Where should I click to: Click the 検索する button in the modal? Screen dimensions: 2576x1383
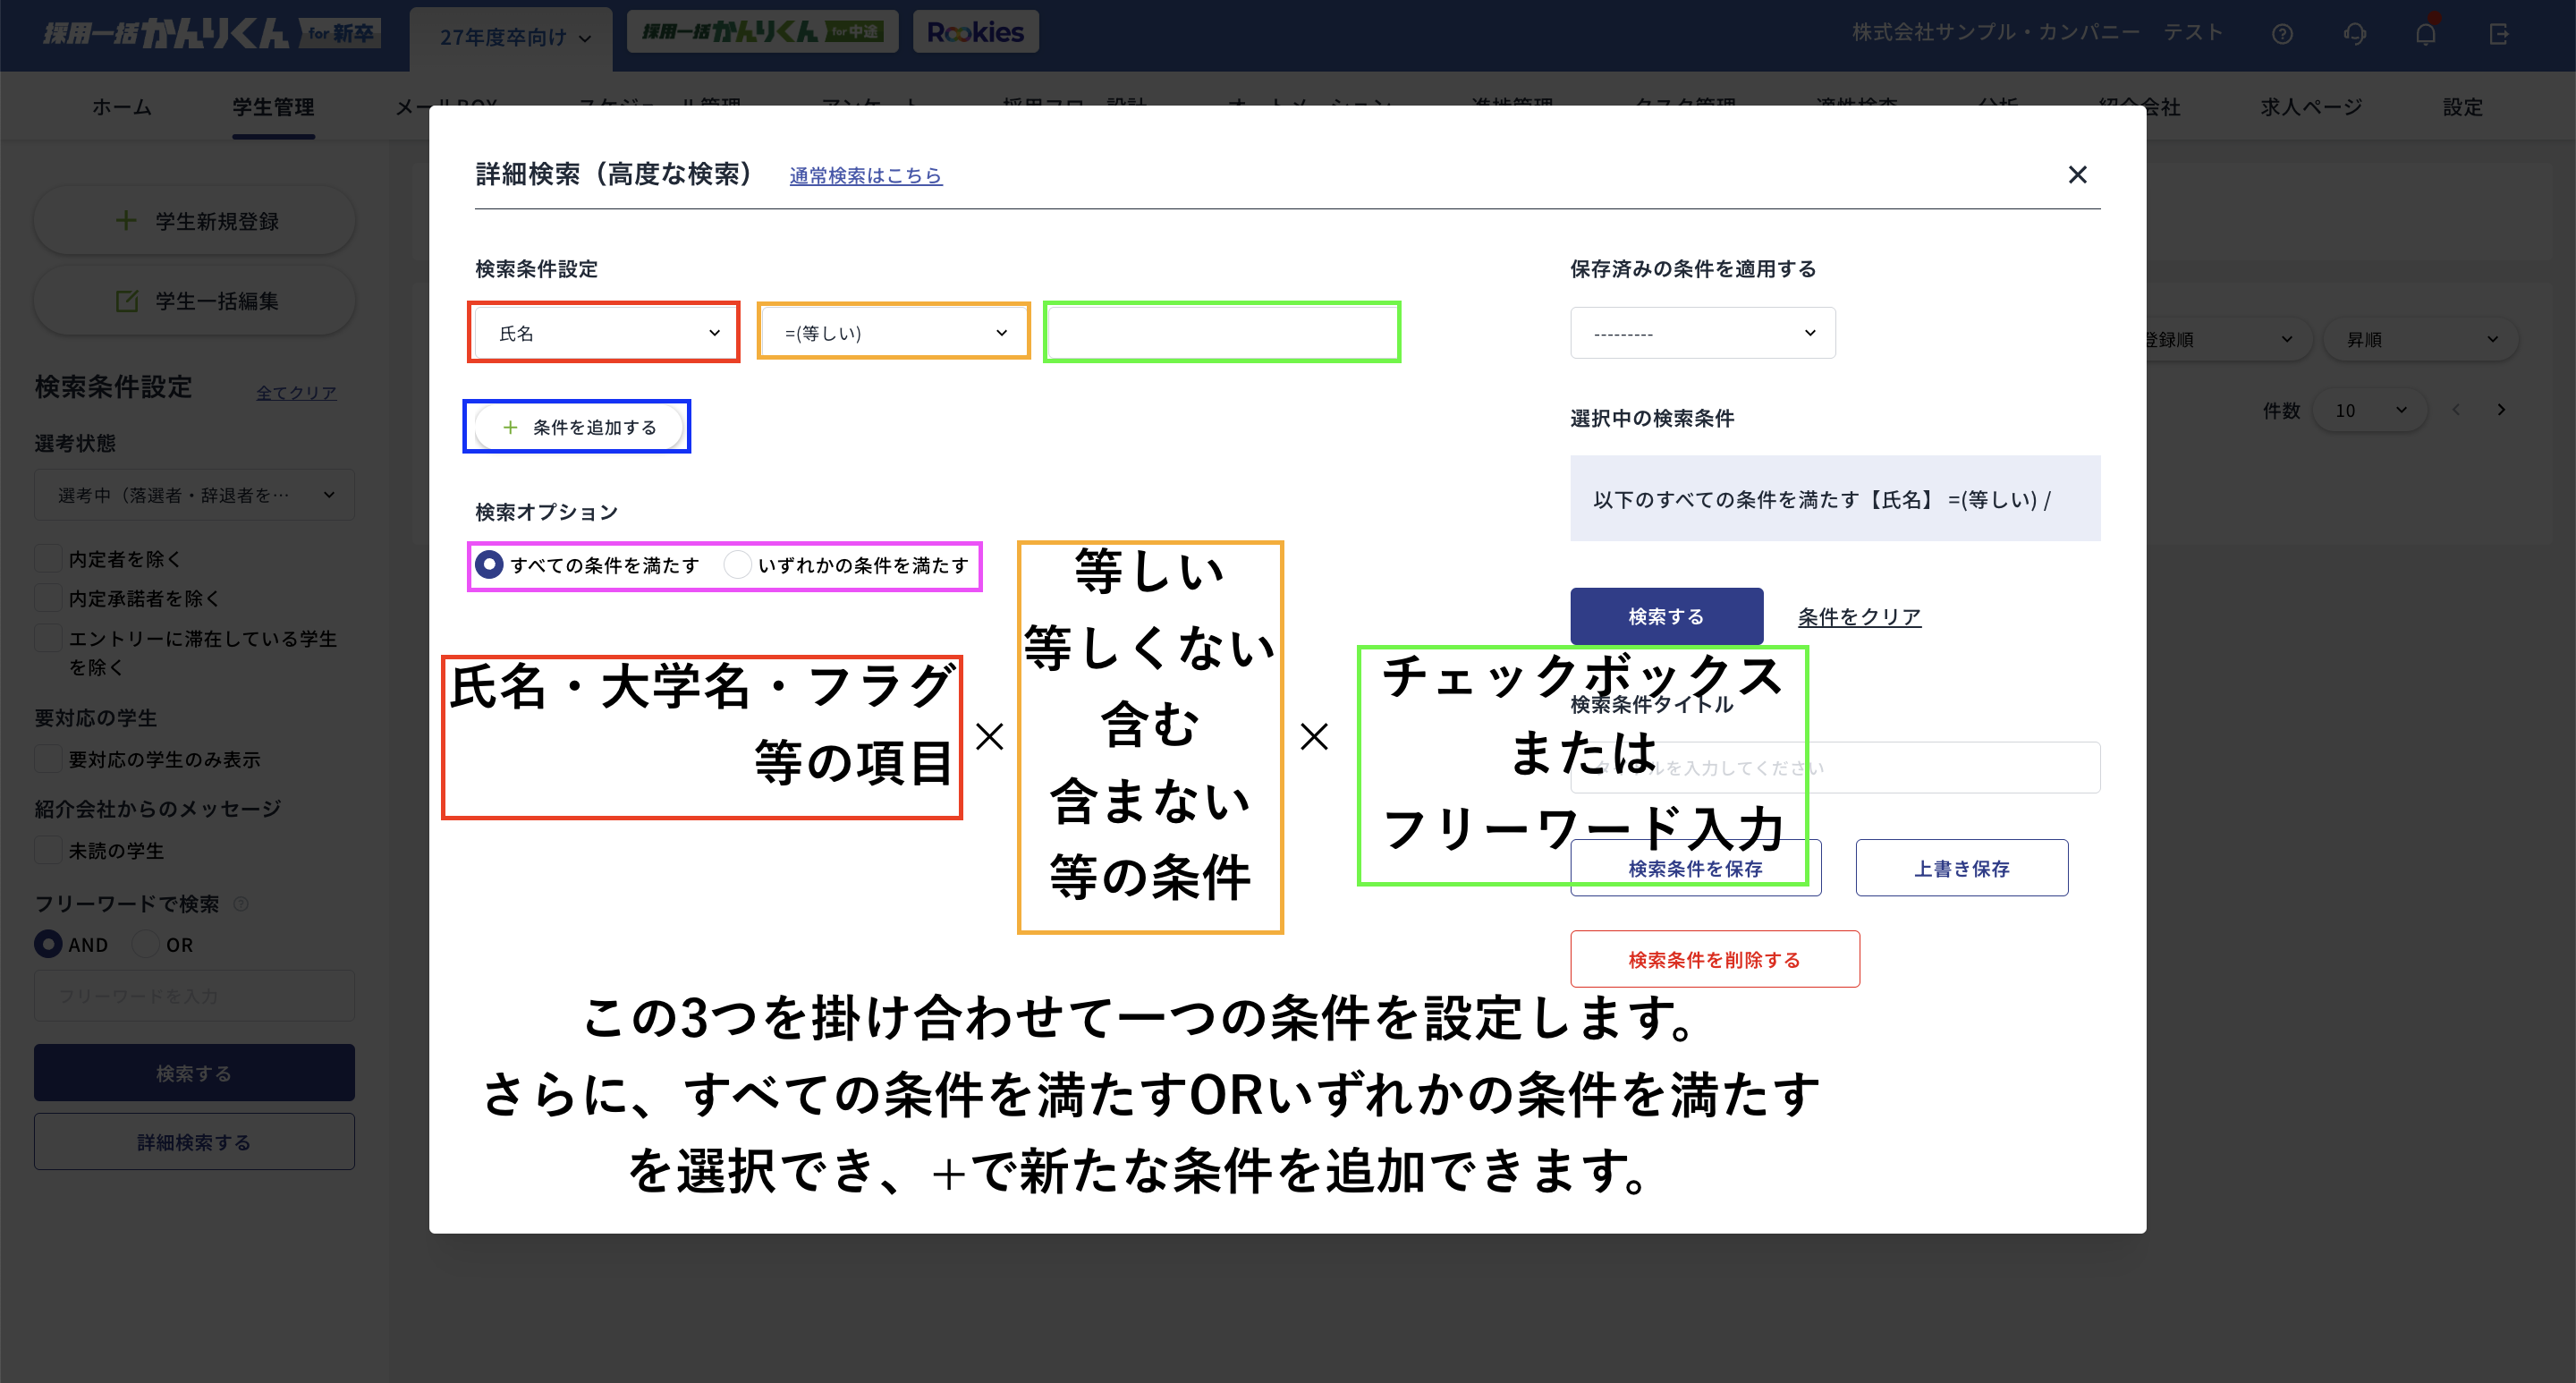[x=1666, y=616]
